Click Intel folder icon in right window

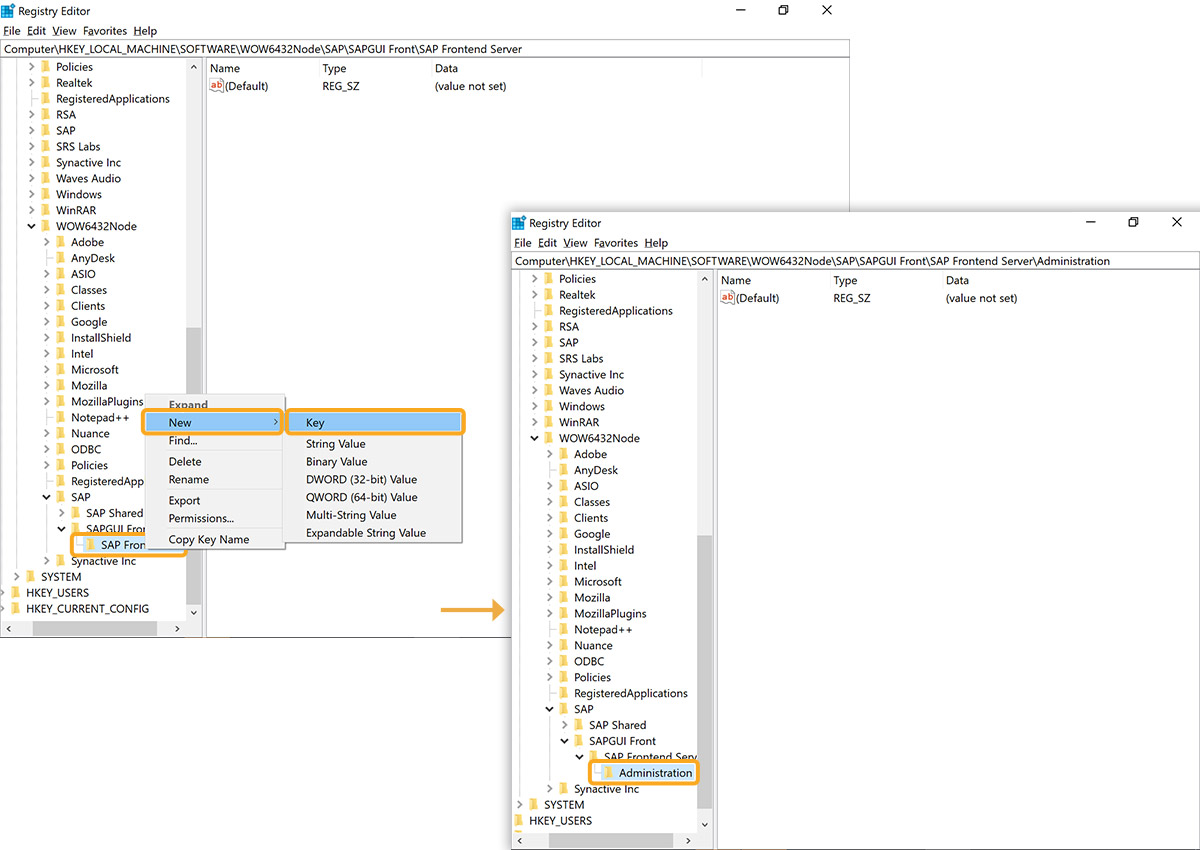pos(563,566)
